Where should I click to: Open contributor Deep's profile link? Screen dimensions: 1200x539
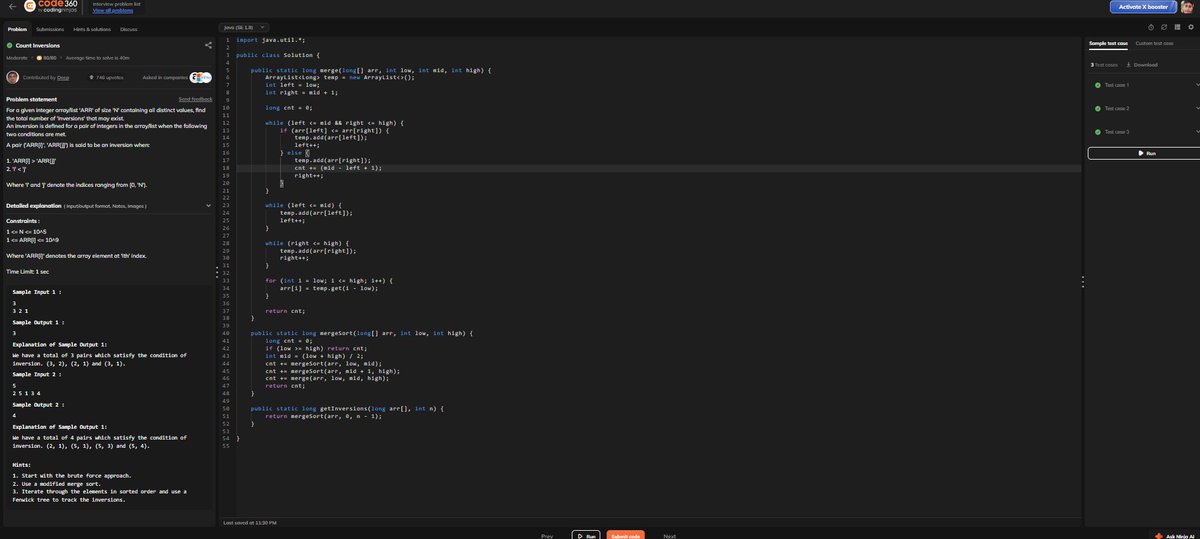point(61,77)
